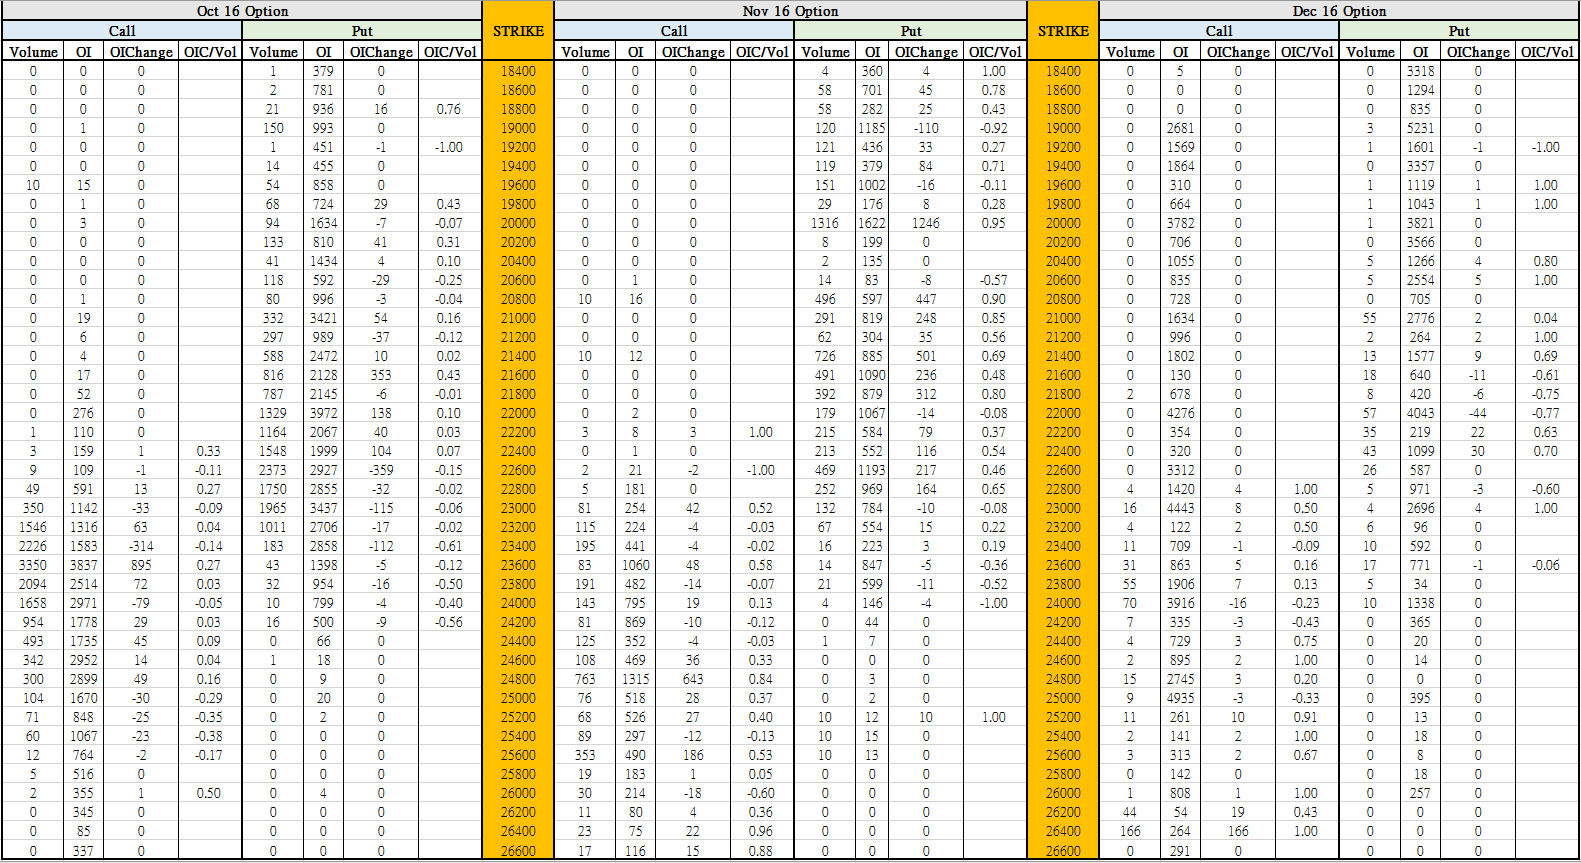This screenshot has width=1581, height=863.
Task: Select the Put header under Nov 16 Option
Action: 911,31
